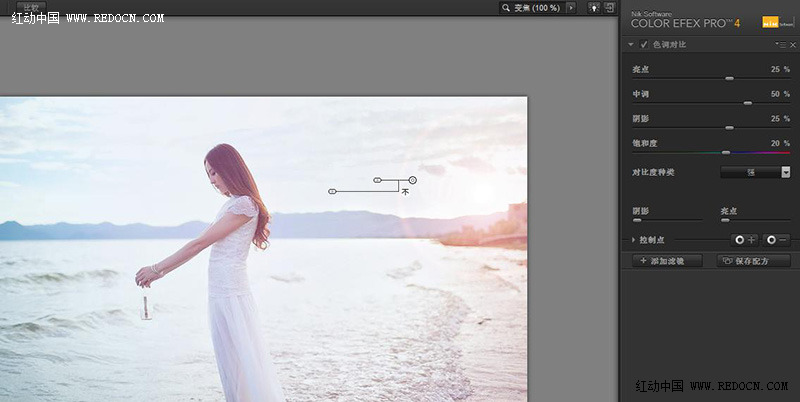Uncheck the 色调对比 filter checkbox
This screenshot has height=402, width=800.
point(644,45)
